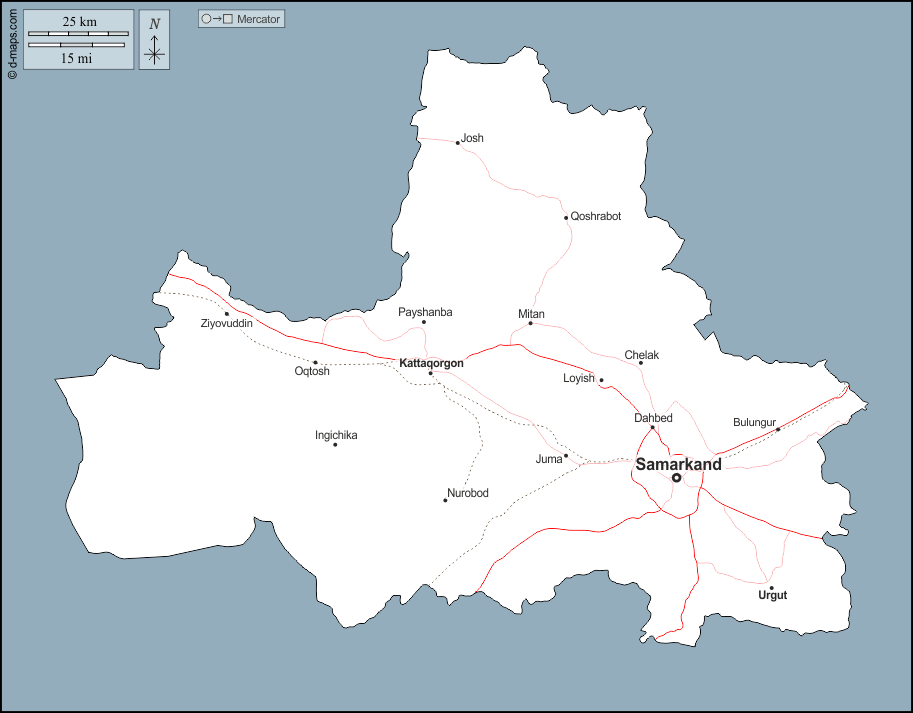Click the Samarkand city label
The height and width of the screenshot is (713, 913).
tap(678, 464)
